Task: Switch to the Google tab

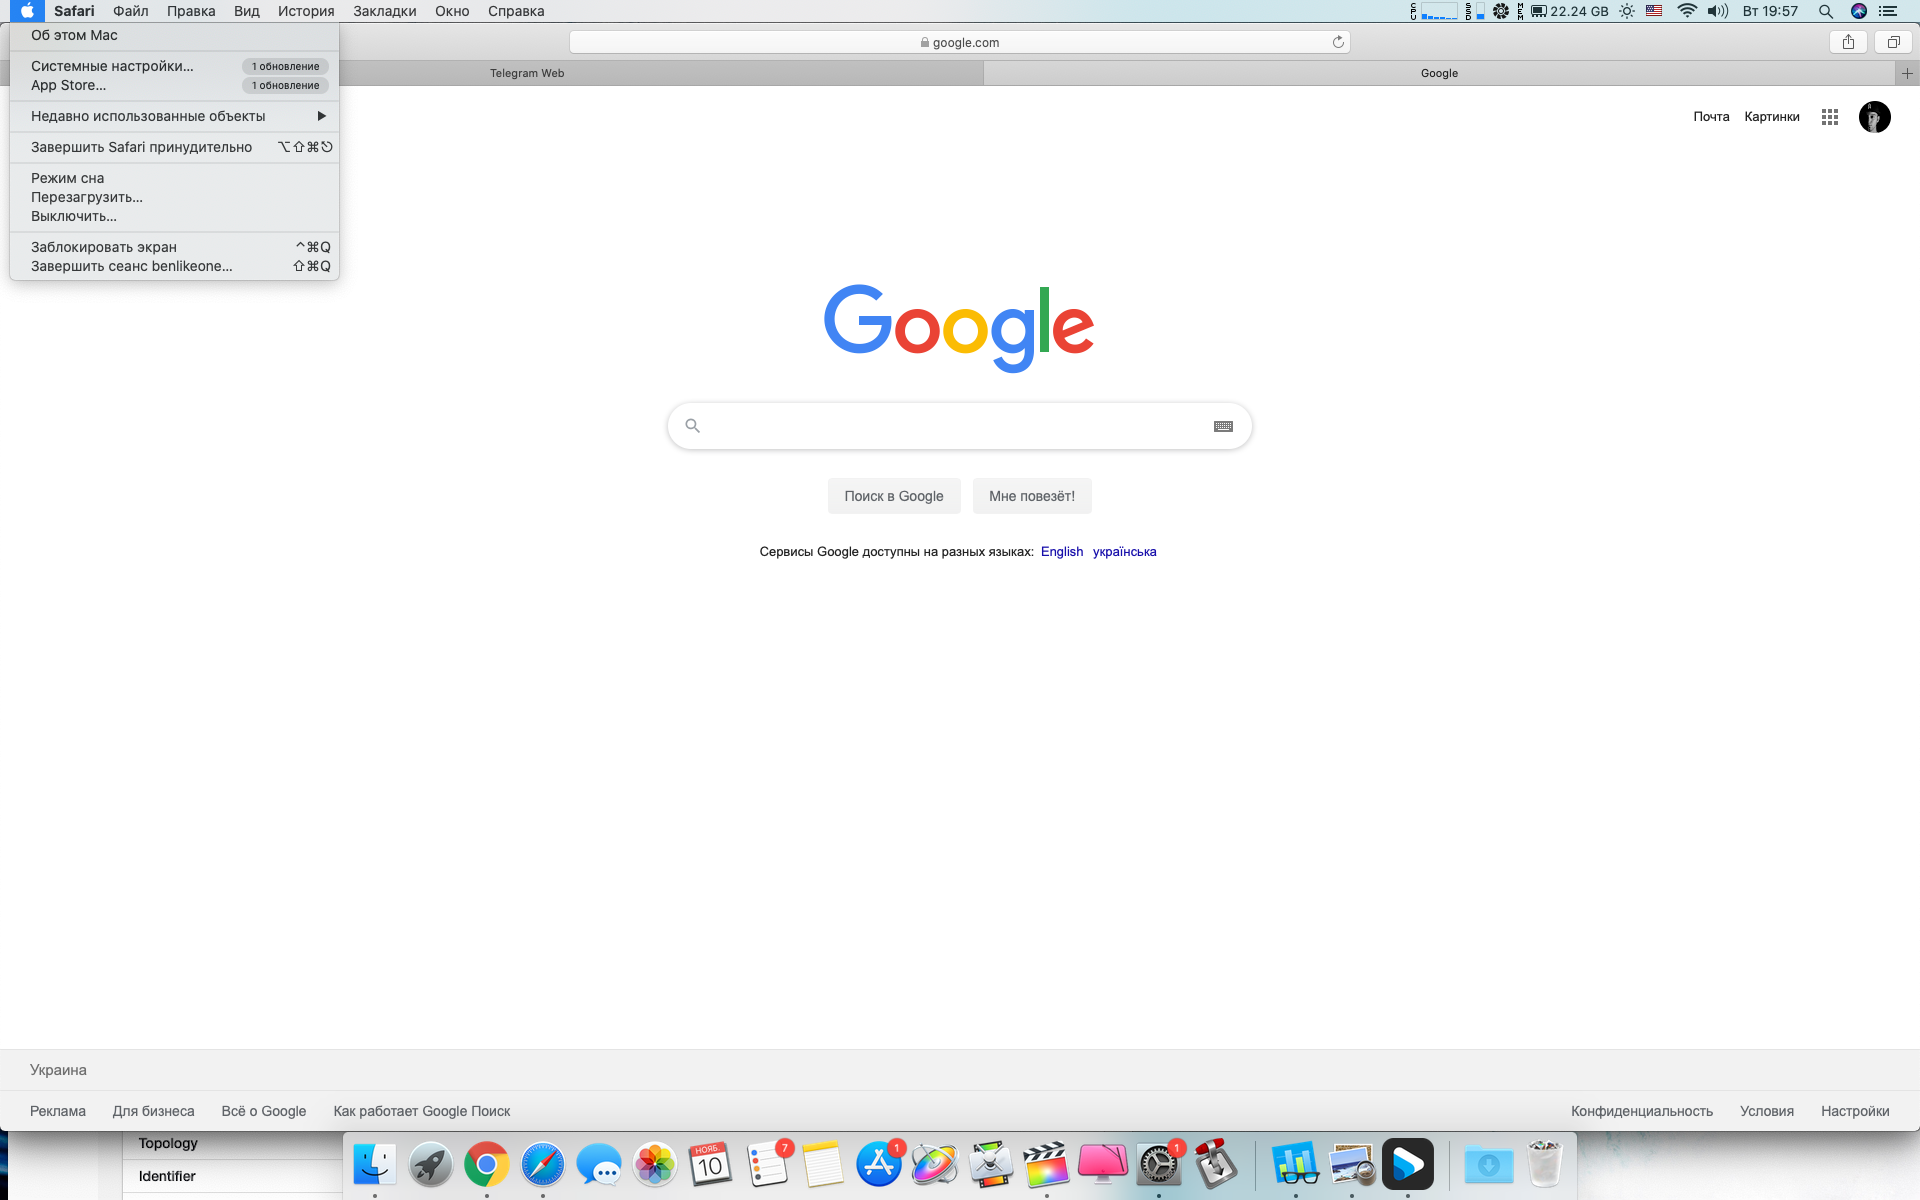Action: tap(1439, 73)
